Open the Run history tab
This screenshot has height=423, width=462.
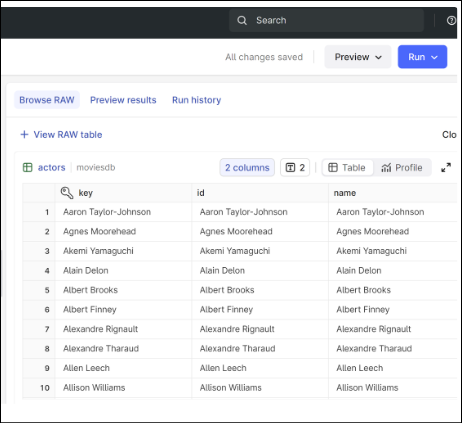click(x=196, y=100)
